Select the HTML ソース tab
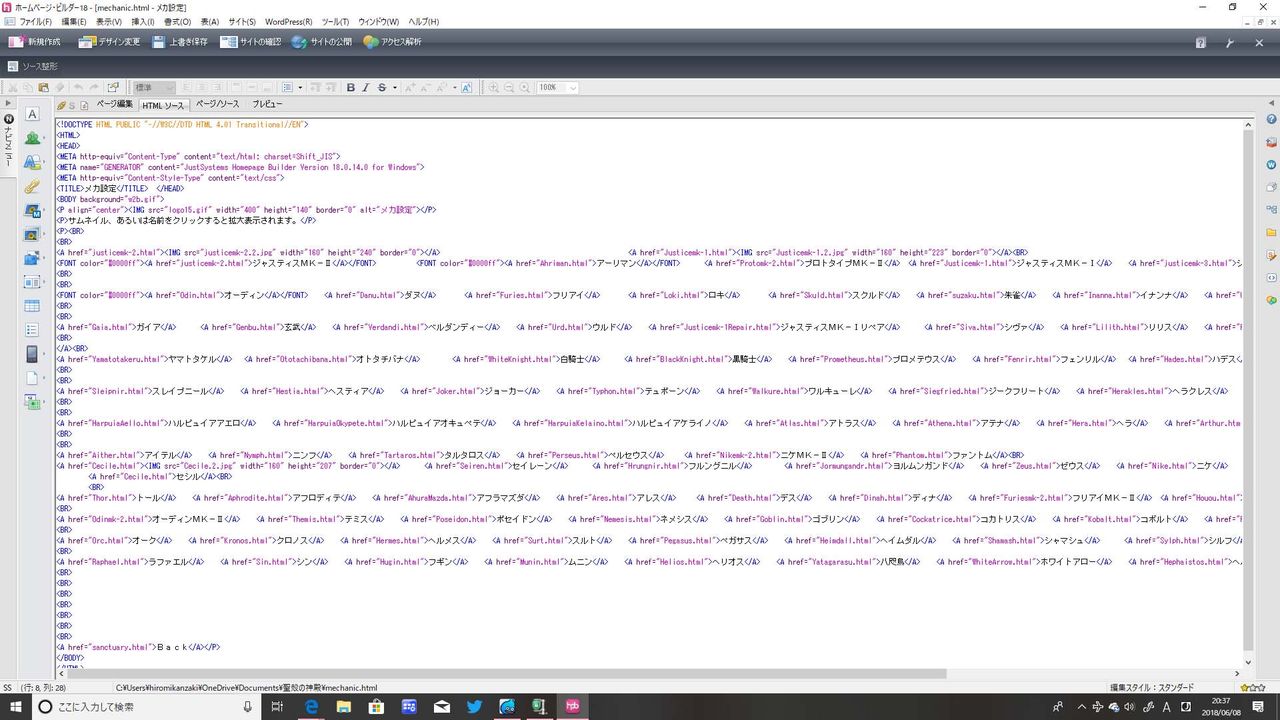This screenshot has height=720, width=1280. [163, 105]
